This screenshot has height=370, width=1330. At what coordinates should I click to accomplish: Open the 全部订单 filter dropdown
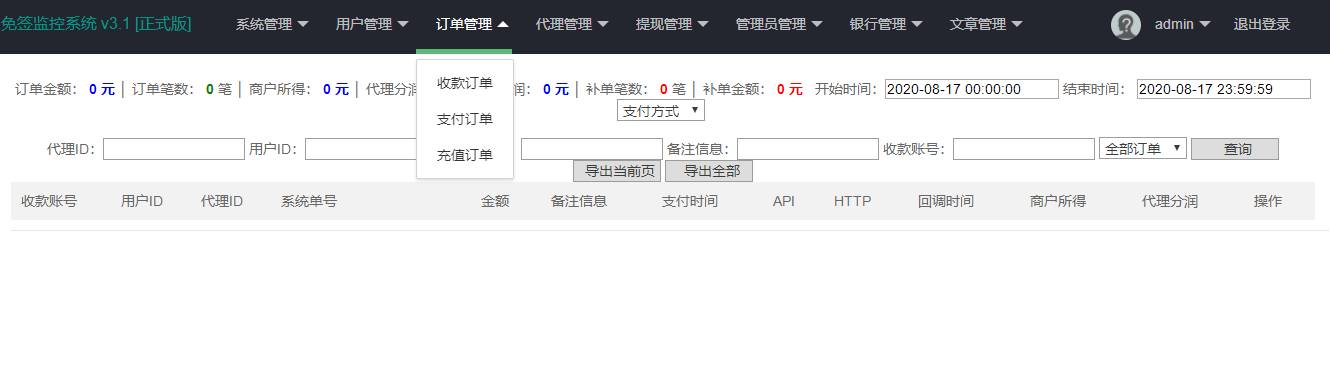click(1143, 149)
